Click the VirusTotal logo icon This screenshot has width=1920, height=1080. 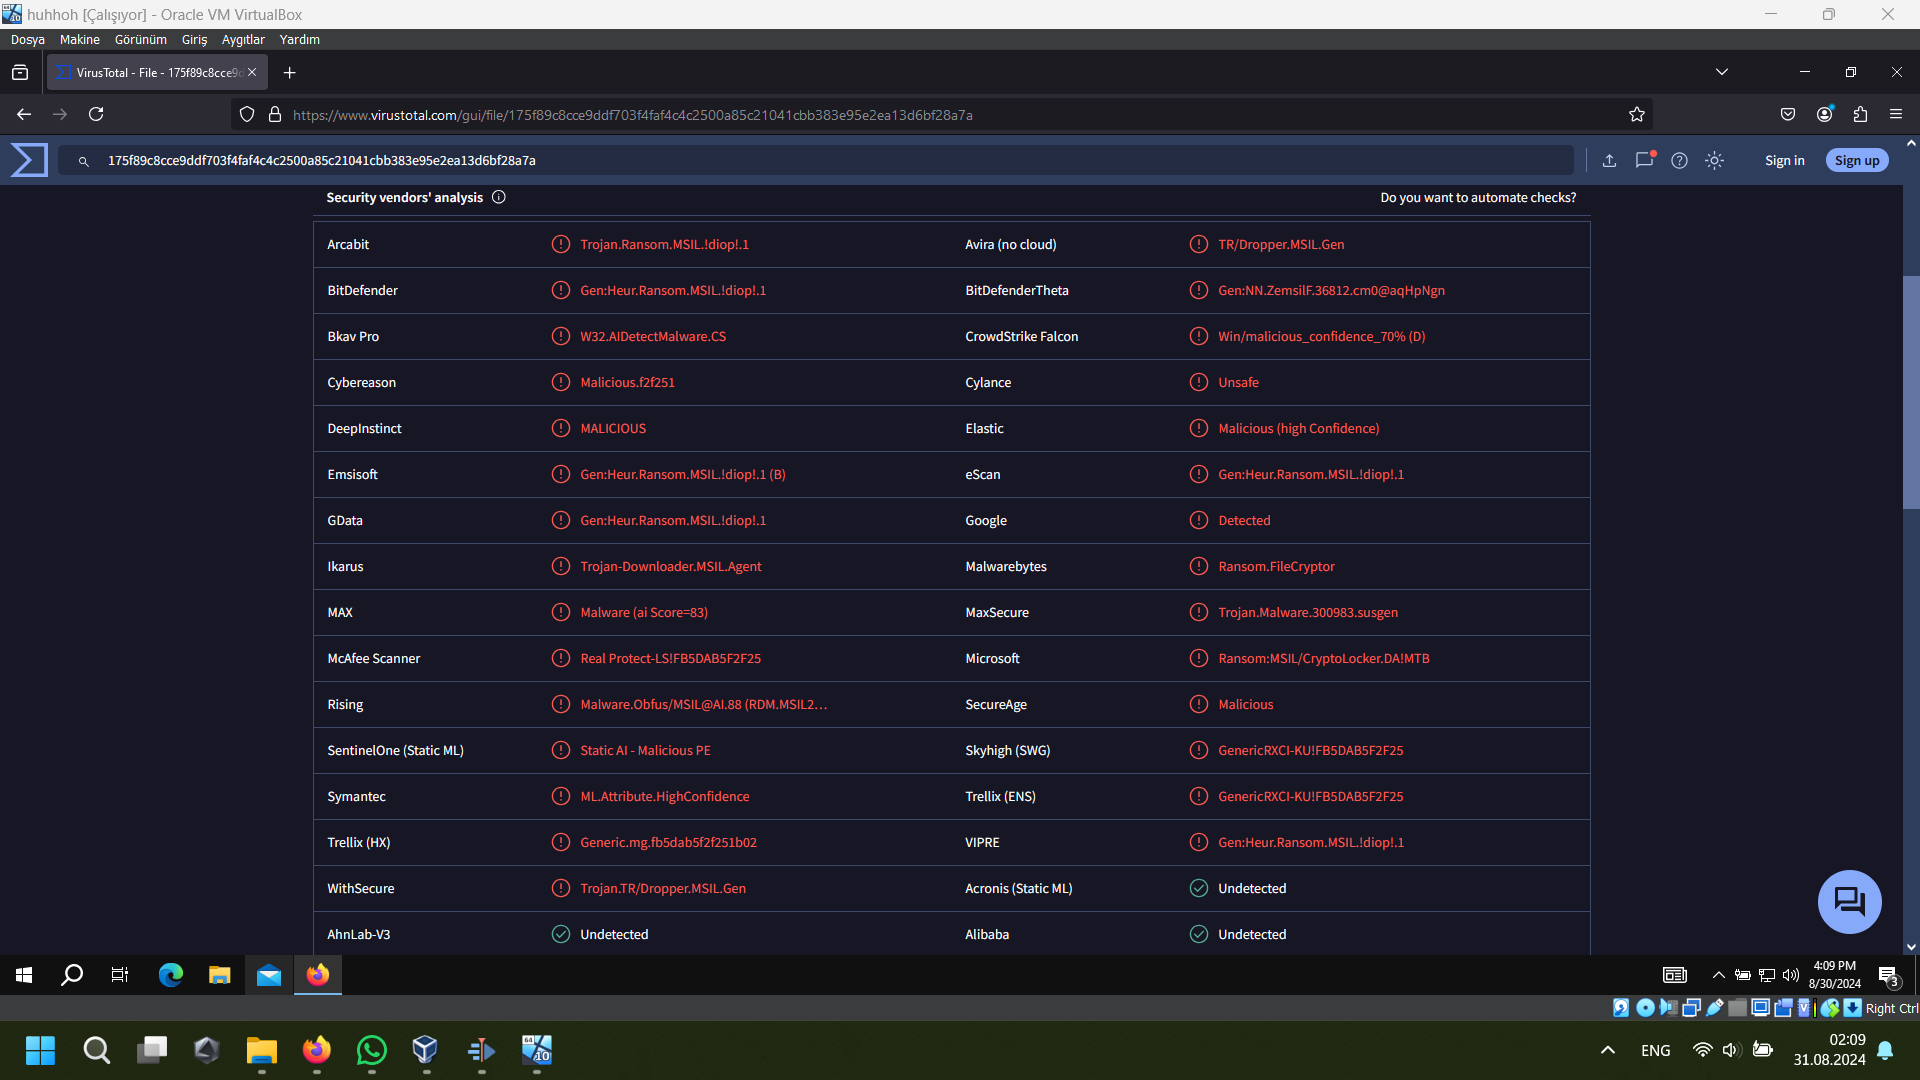pyautogui.click(x=29, y=160)
